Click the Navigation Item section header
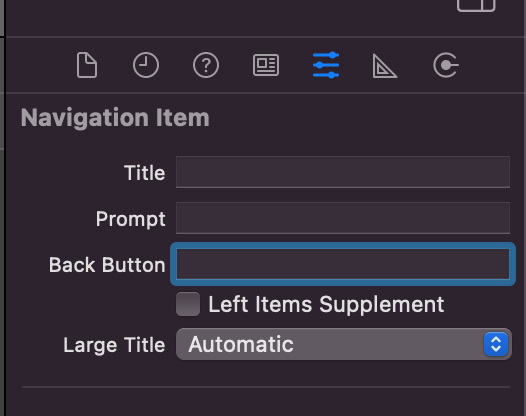 pyautogui.click(x=115, y=118)
